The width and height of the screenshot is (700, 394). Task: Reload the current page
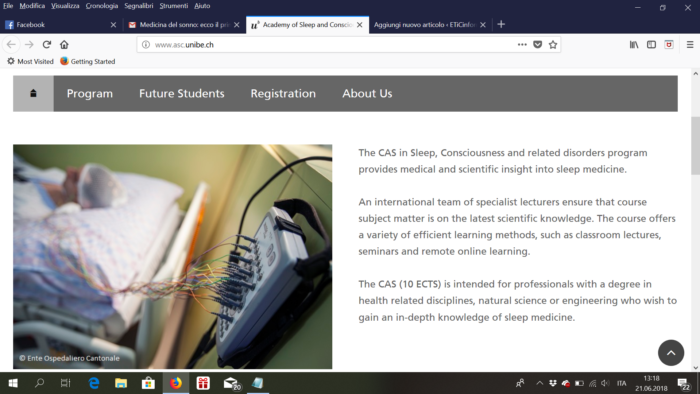(46, 45)
